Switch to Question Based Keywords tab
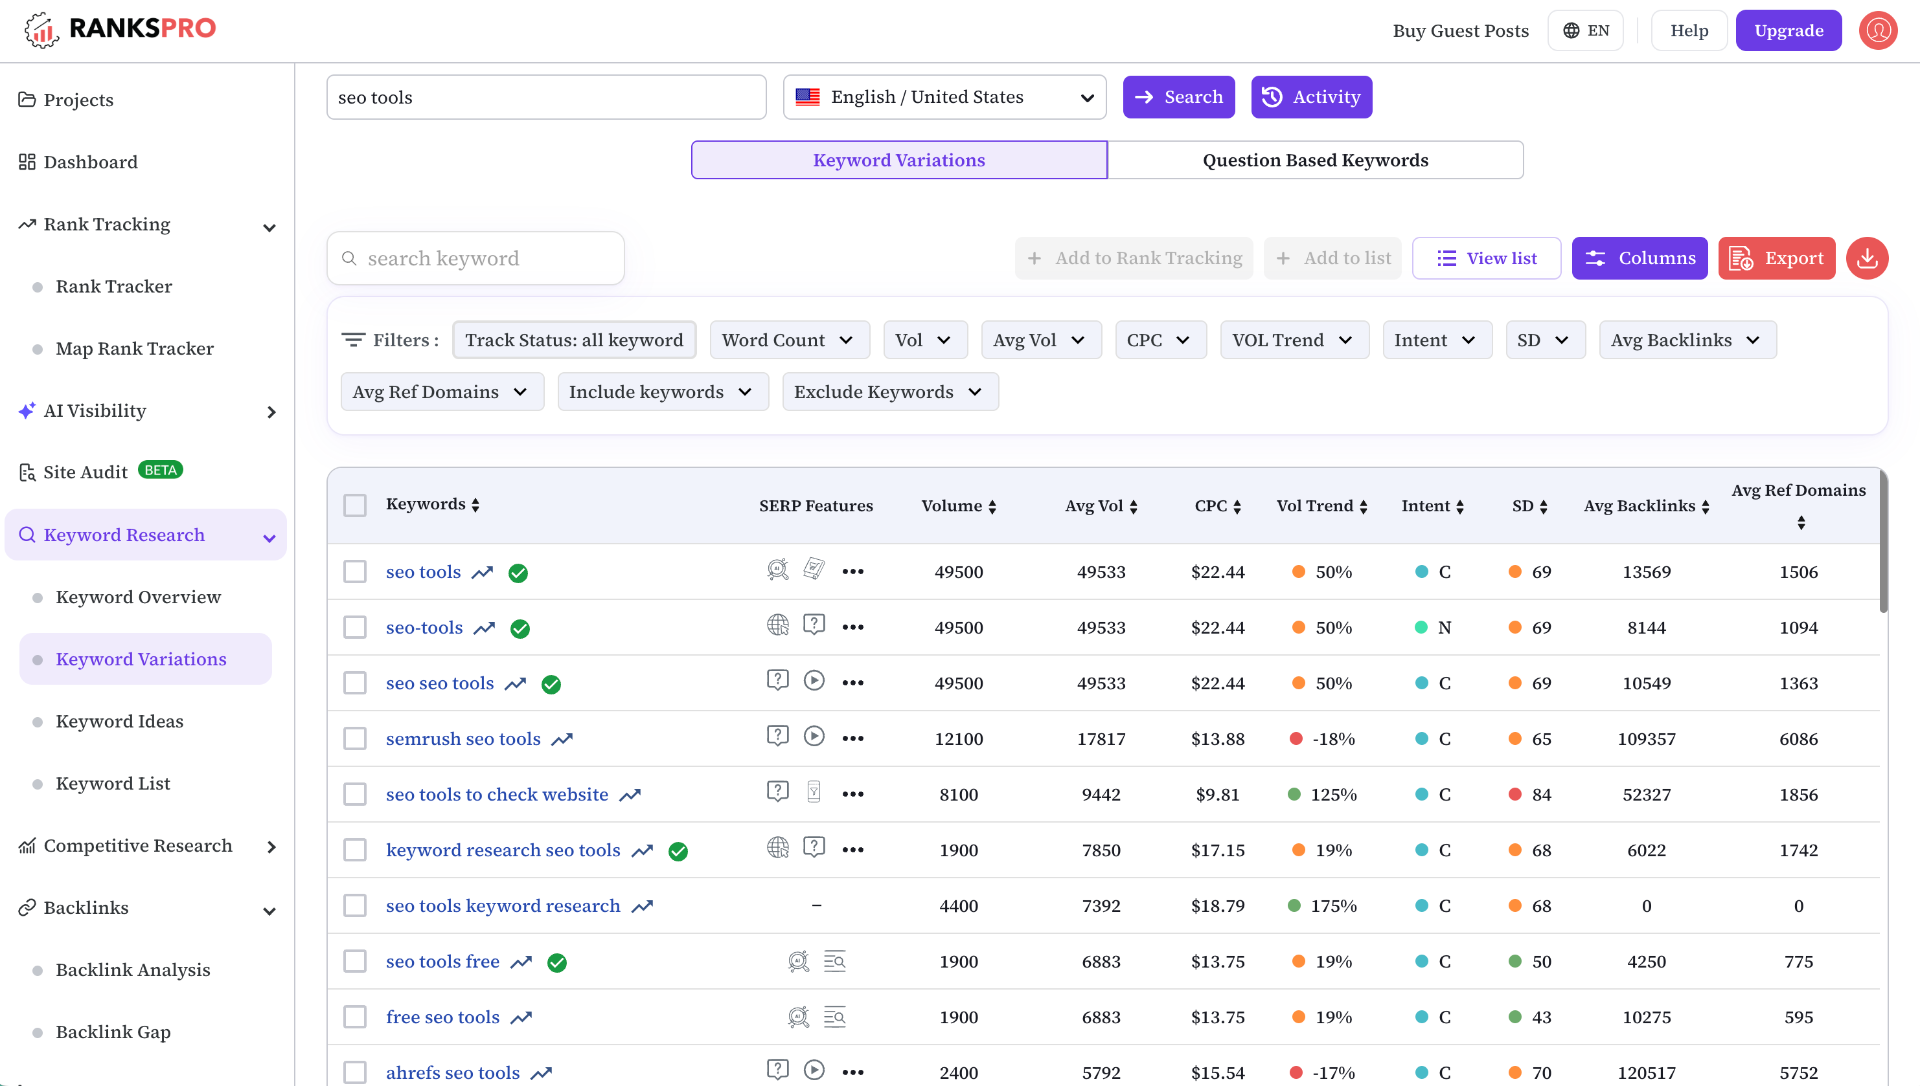Image resolution: width=1920 pixels, height=1086 pixels. 1315,160
